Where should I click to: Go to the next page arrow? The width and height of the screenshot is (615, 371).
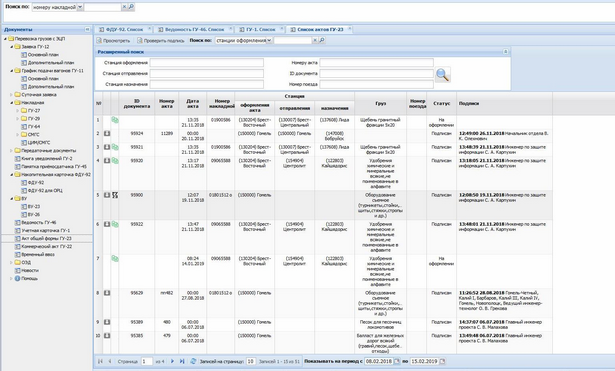(172, 361)
